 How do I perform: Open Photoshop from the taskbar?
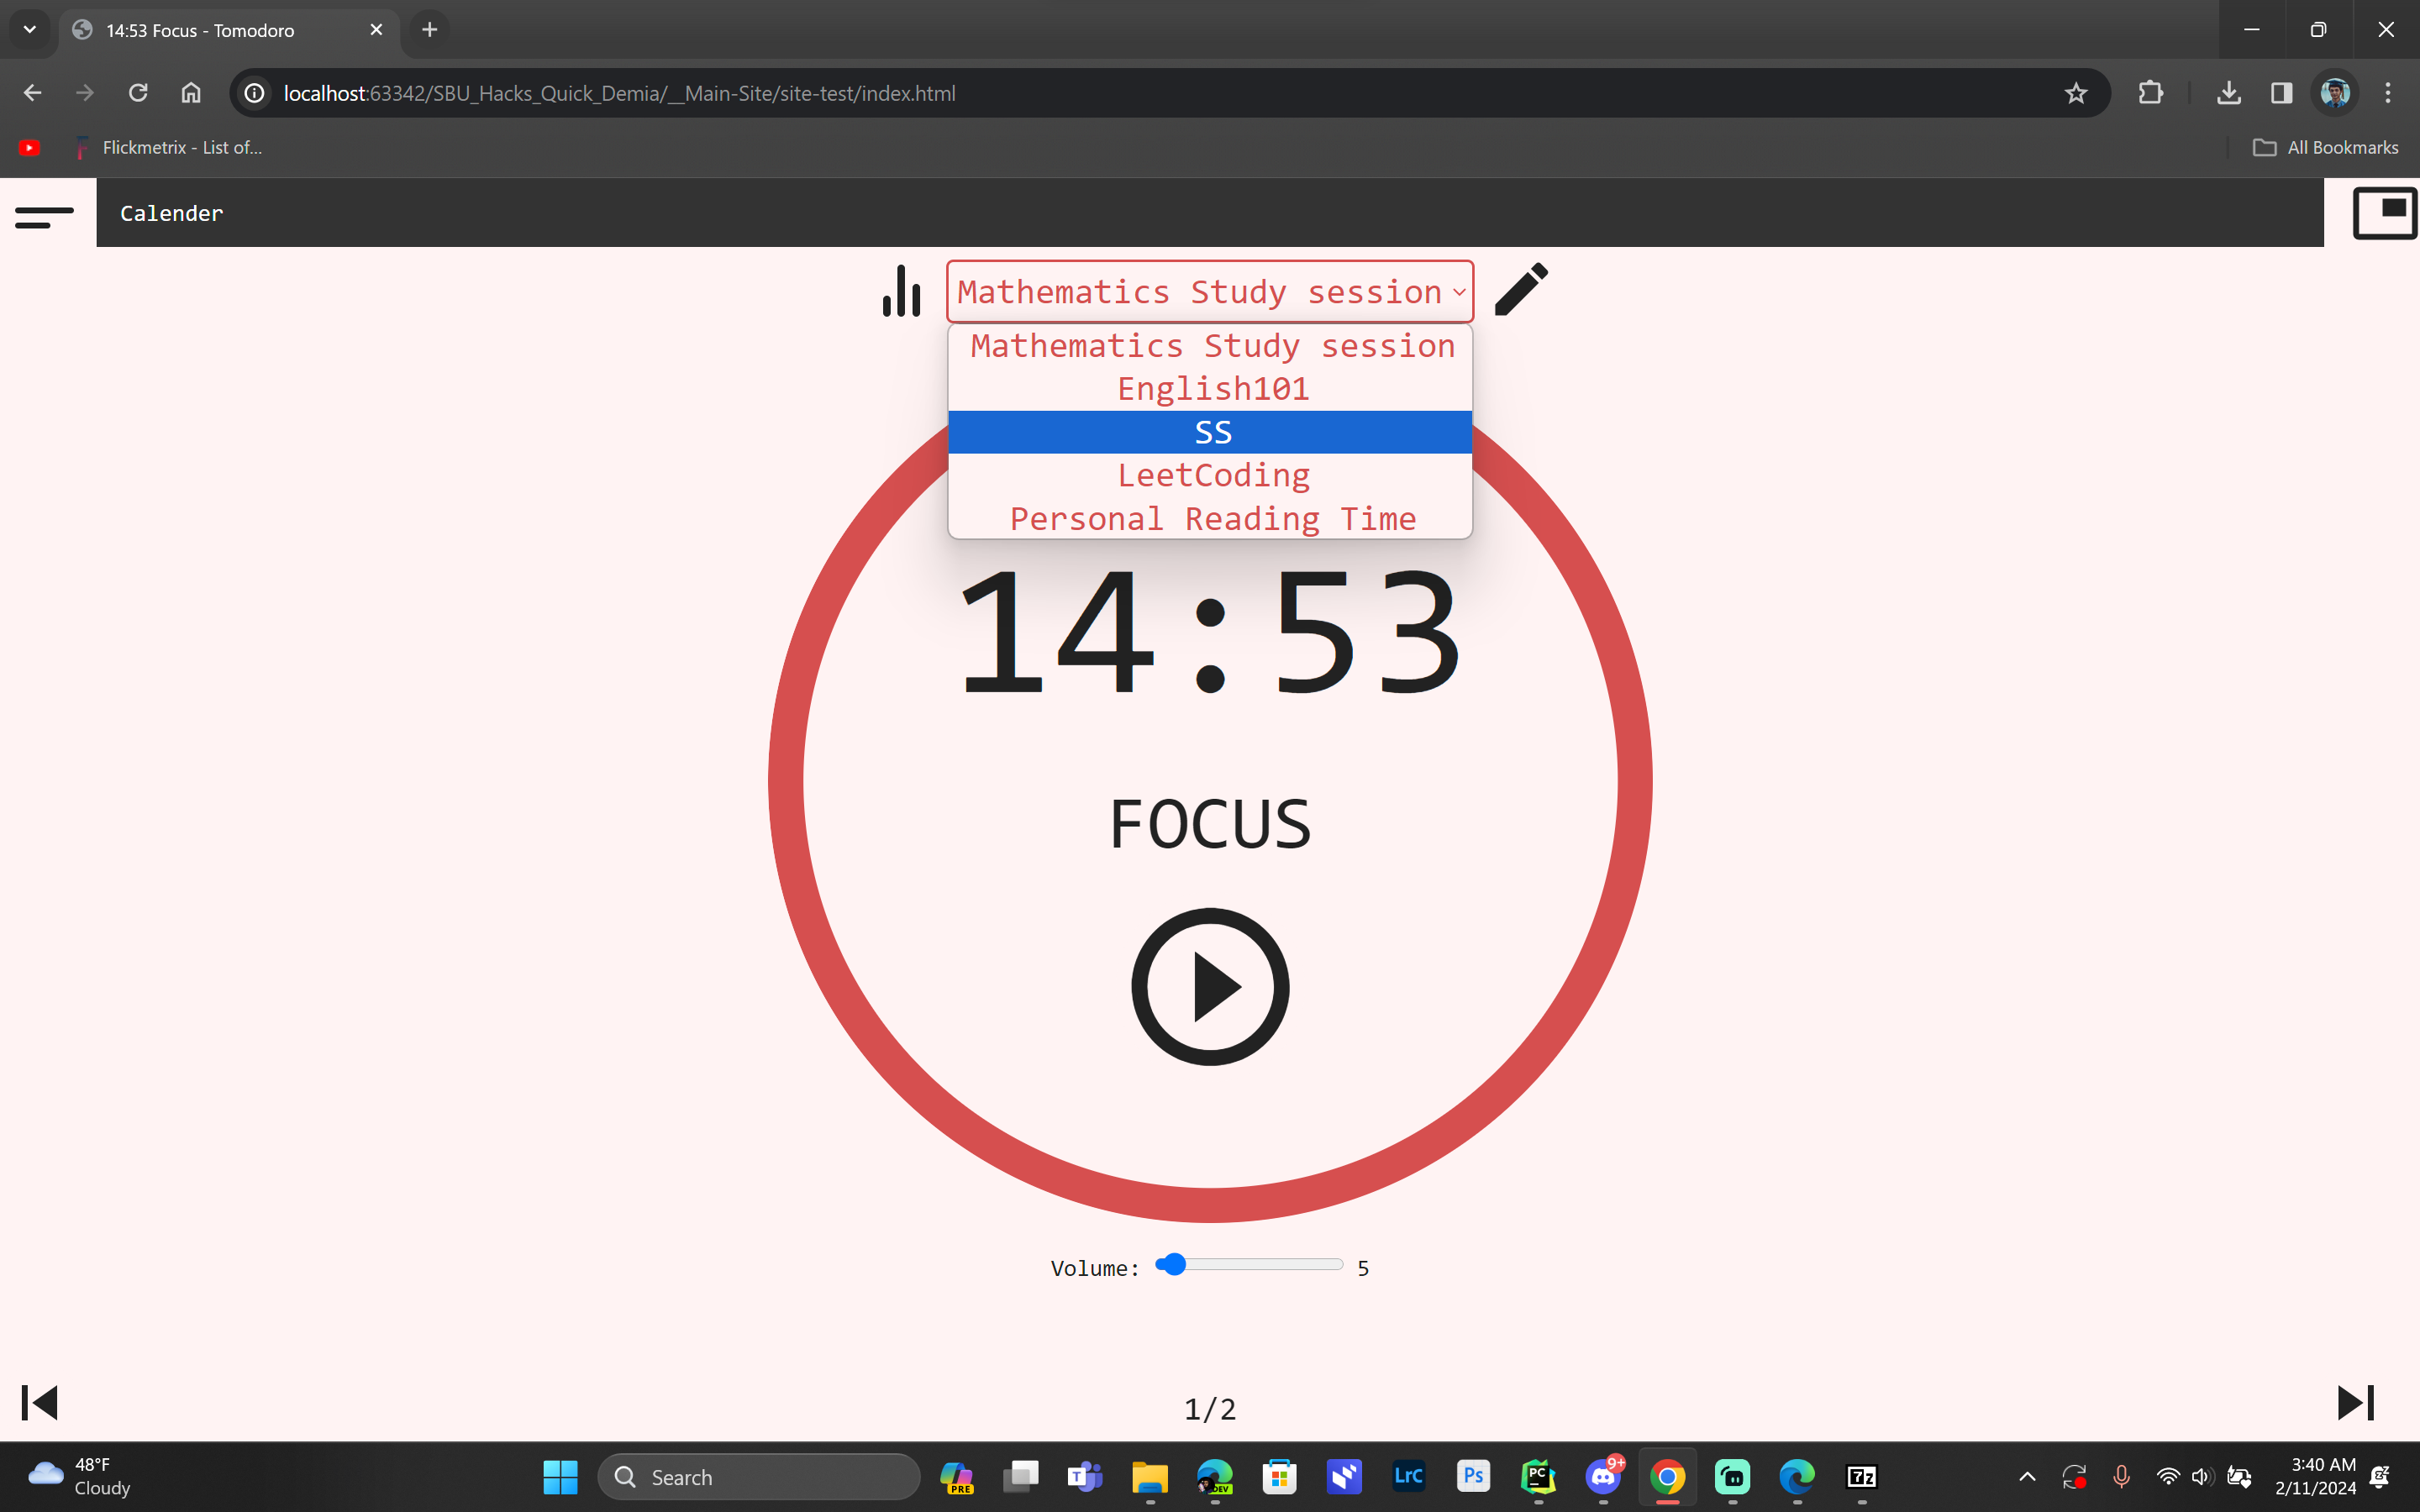[1473, 1476]
